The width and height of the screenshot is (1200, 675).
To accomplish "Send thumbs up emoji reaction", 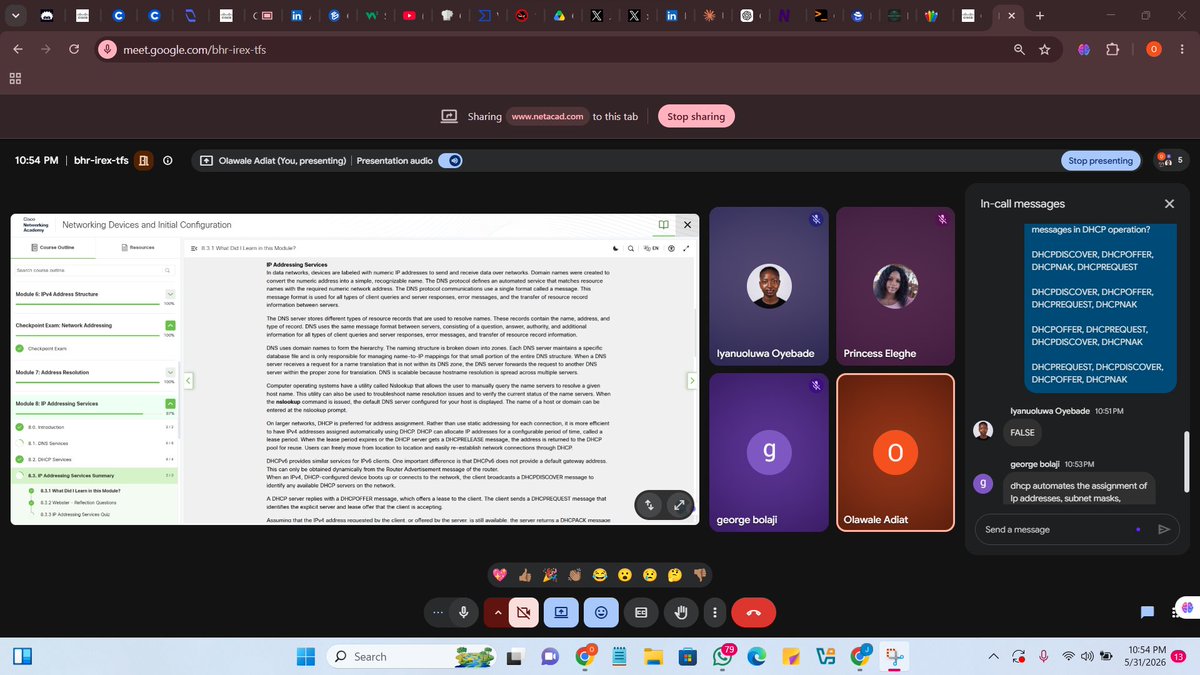I will [525, 575].
